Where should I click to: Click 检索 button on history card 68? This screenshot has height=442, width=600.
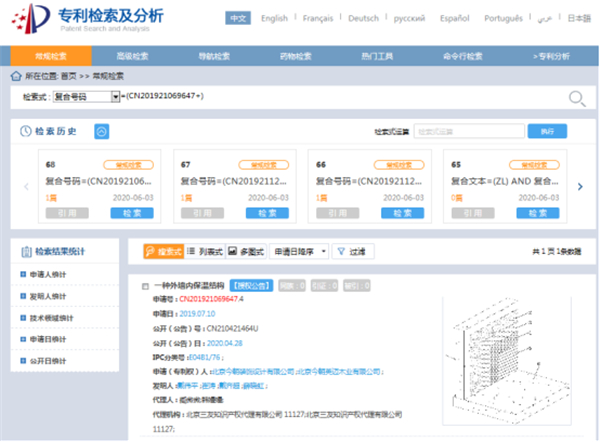[x=132, y=213]
